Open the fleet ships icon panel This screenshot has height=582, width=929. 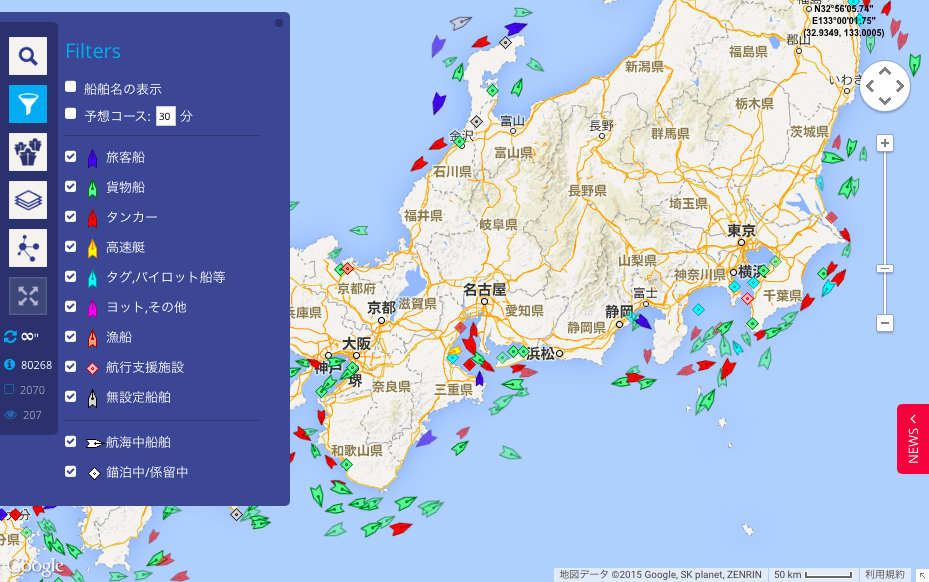coord(28,152)
